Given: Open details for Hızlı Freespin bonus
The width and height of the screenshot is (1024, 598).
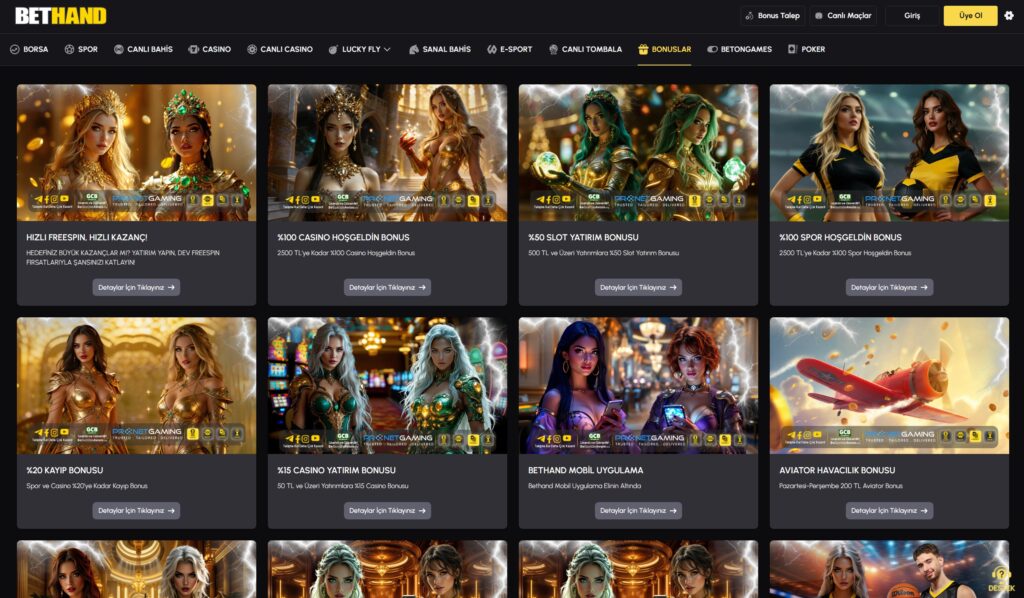Looking at the screenshot, I should (136, 287).
